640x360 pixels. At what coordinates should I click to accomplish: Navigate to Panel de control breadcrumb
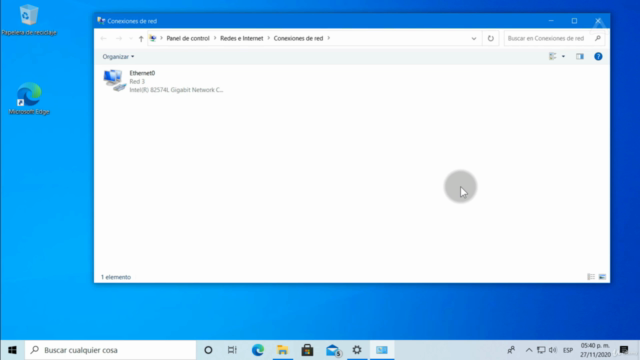pyautogui.click(x=188, y=38)
